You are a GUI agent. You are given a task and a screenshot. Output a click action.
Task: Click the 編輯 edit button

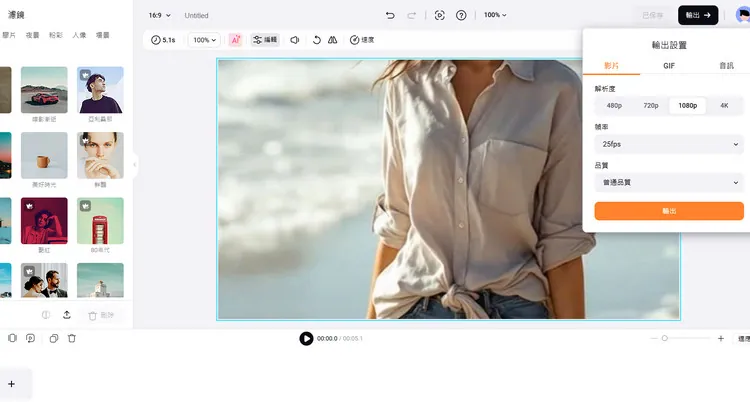(265, 40)
